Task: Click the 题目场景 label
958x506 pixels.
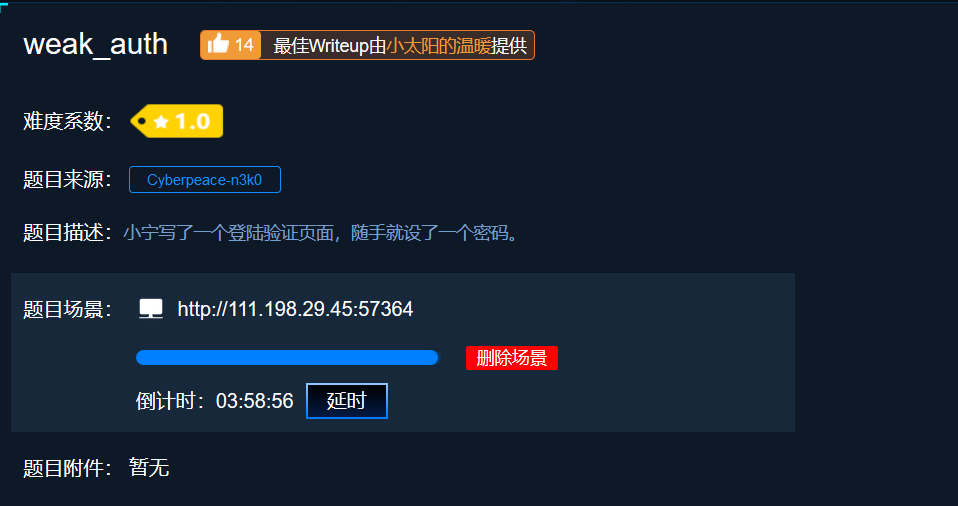Action: pos(67,309)
